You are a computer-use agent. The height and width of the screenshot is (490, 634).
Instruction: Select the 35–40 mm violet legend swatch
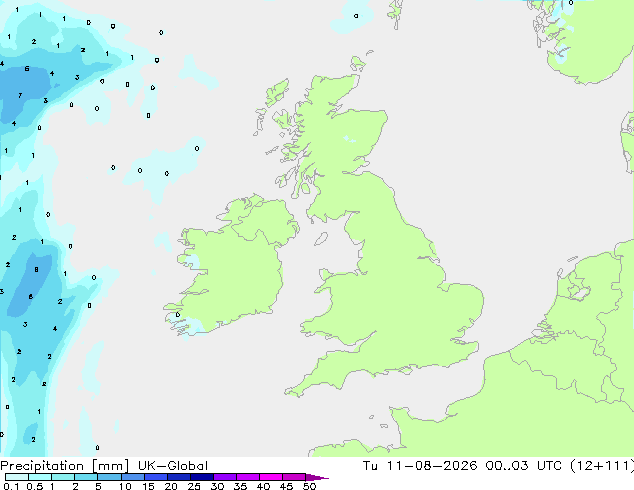[248, 477]
